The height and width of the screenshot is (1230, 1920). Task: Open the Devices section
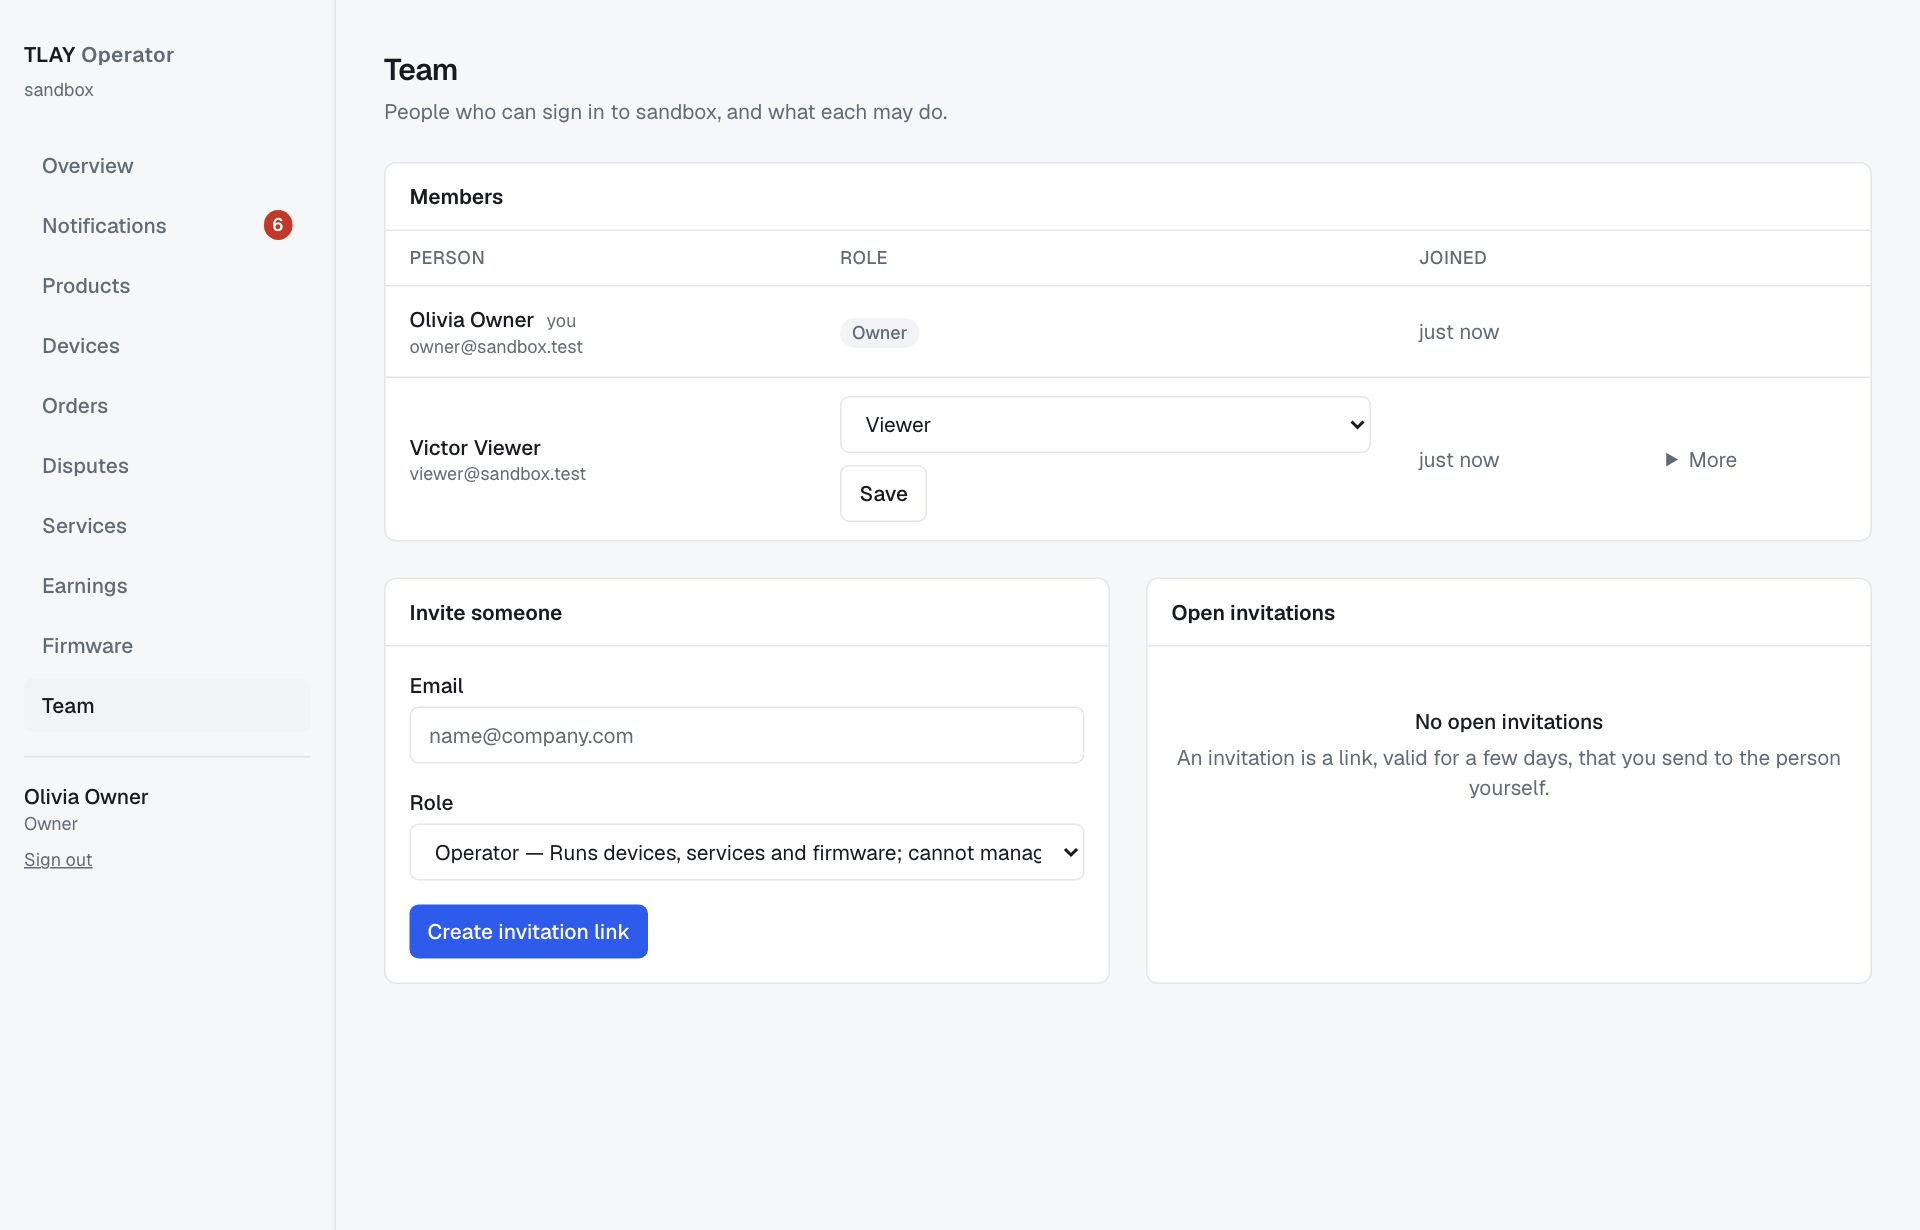pos(167,346)
